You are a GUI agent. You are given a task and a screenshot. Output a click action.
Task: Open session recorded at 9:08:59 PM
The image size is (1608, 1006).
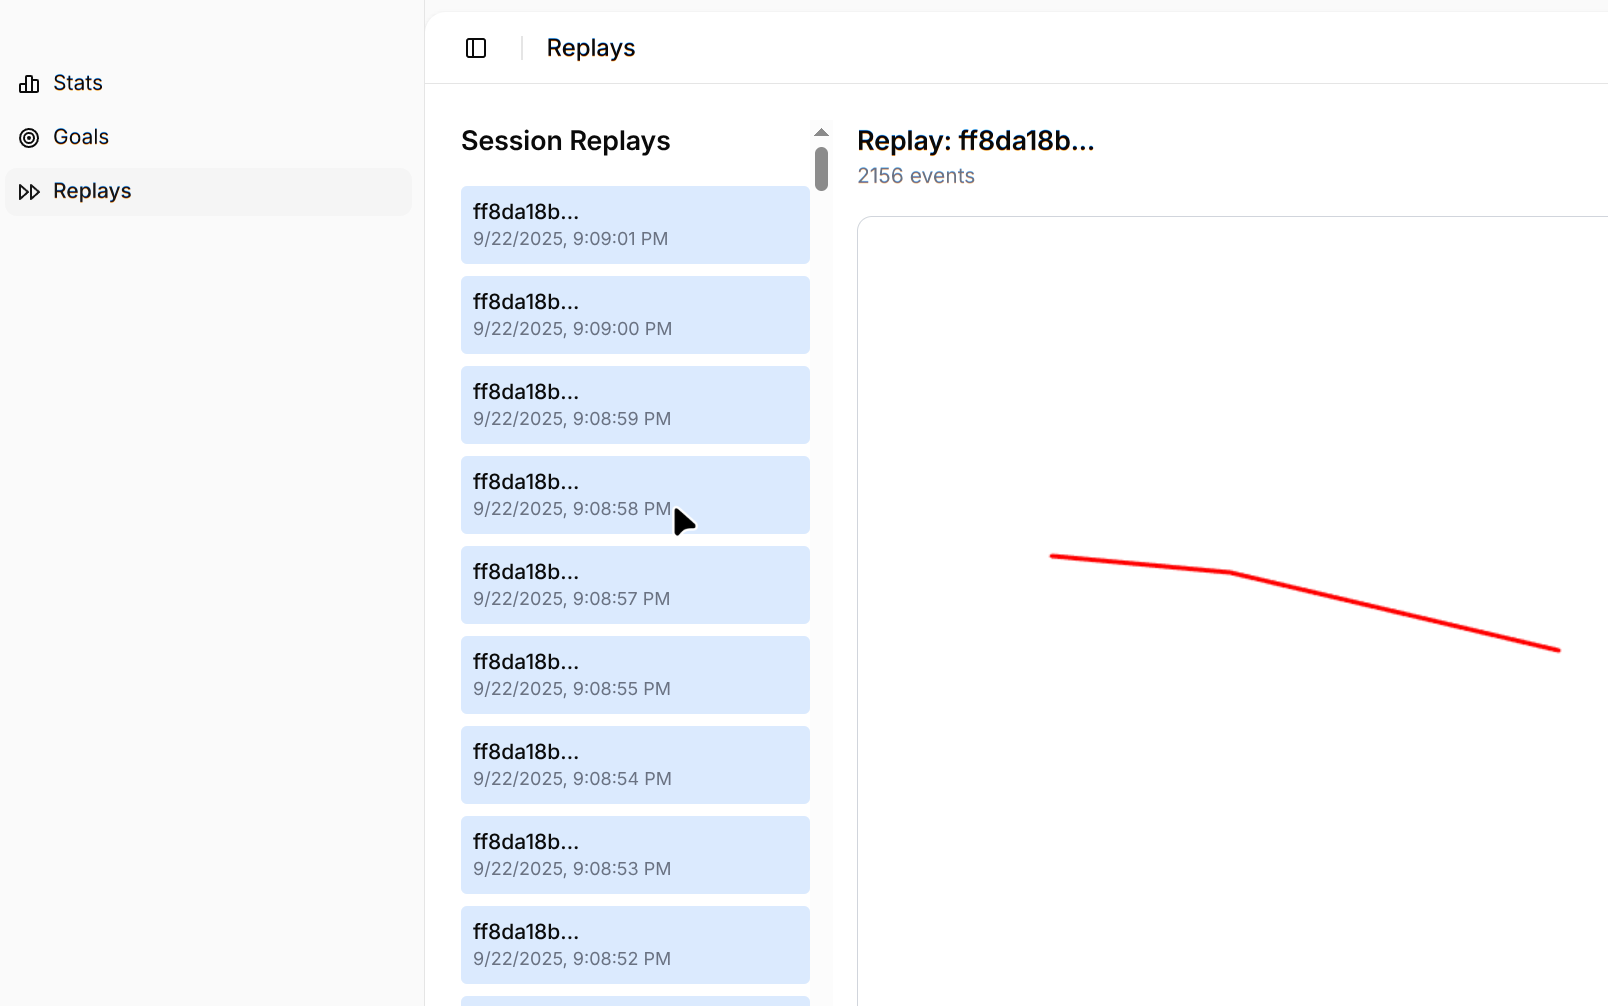coord(635,405)
